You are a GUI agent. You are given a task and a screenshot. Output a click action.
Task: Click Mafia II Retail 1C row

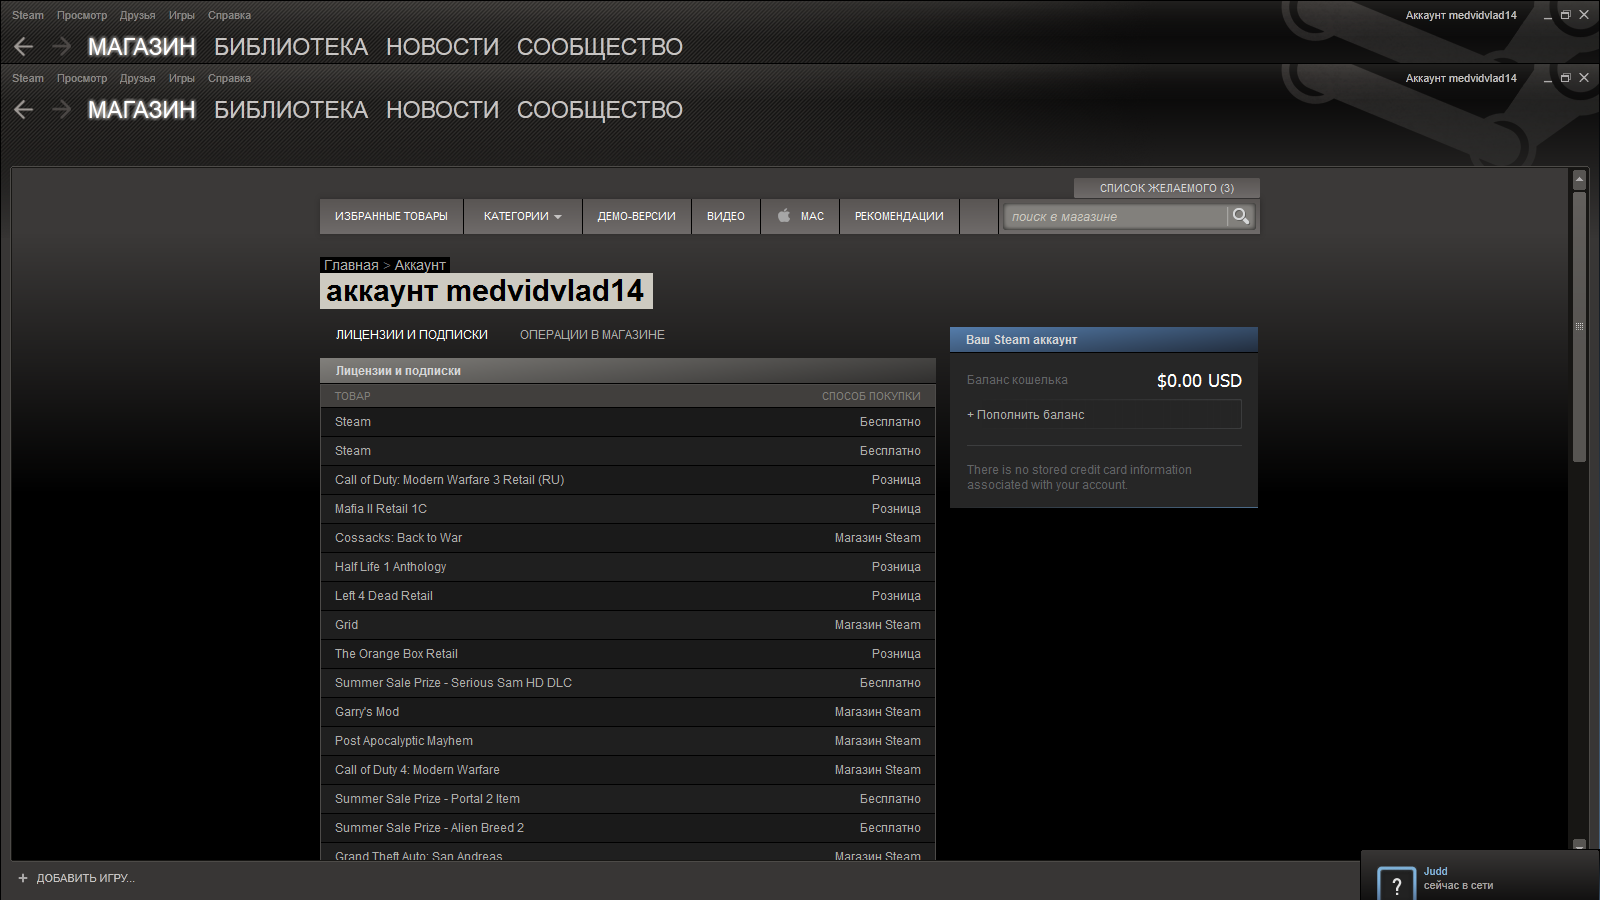point(628,509)
